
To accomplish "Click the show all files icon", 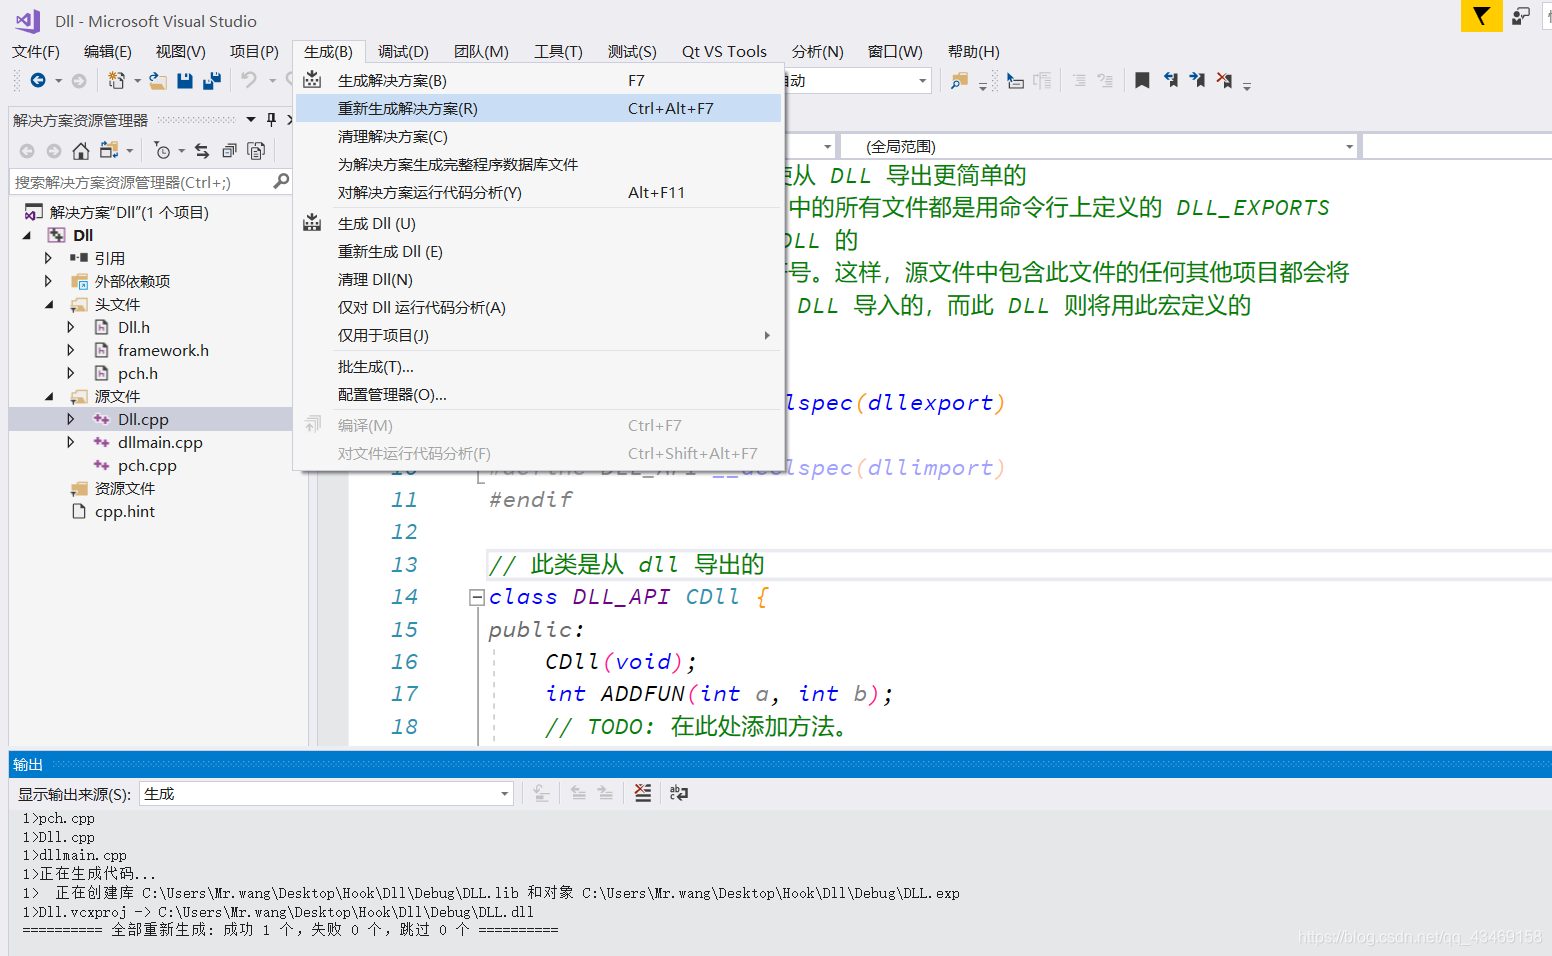I will (x=256, y=151).
